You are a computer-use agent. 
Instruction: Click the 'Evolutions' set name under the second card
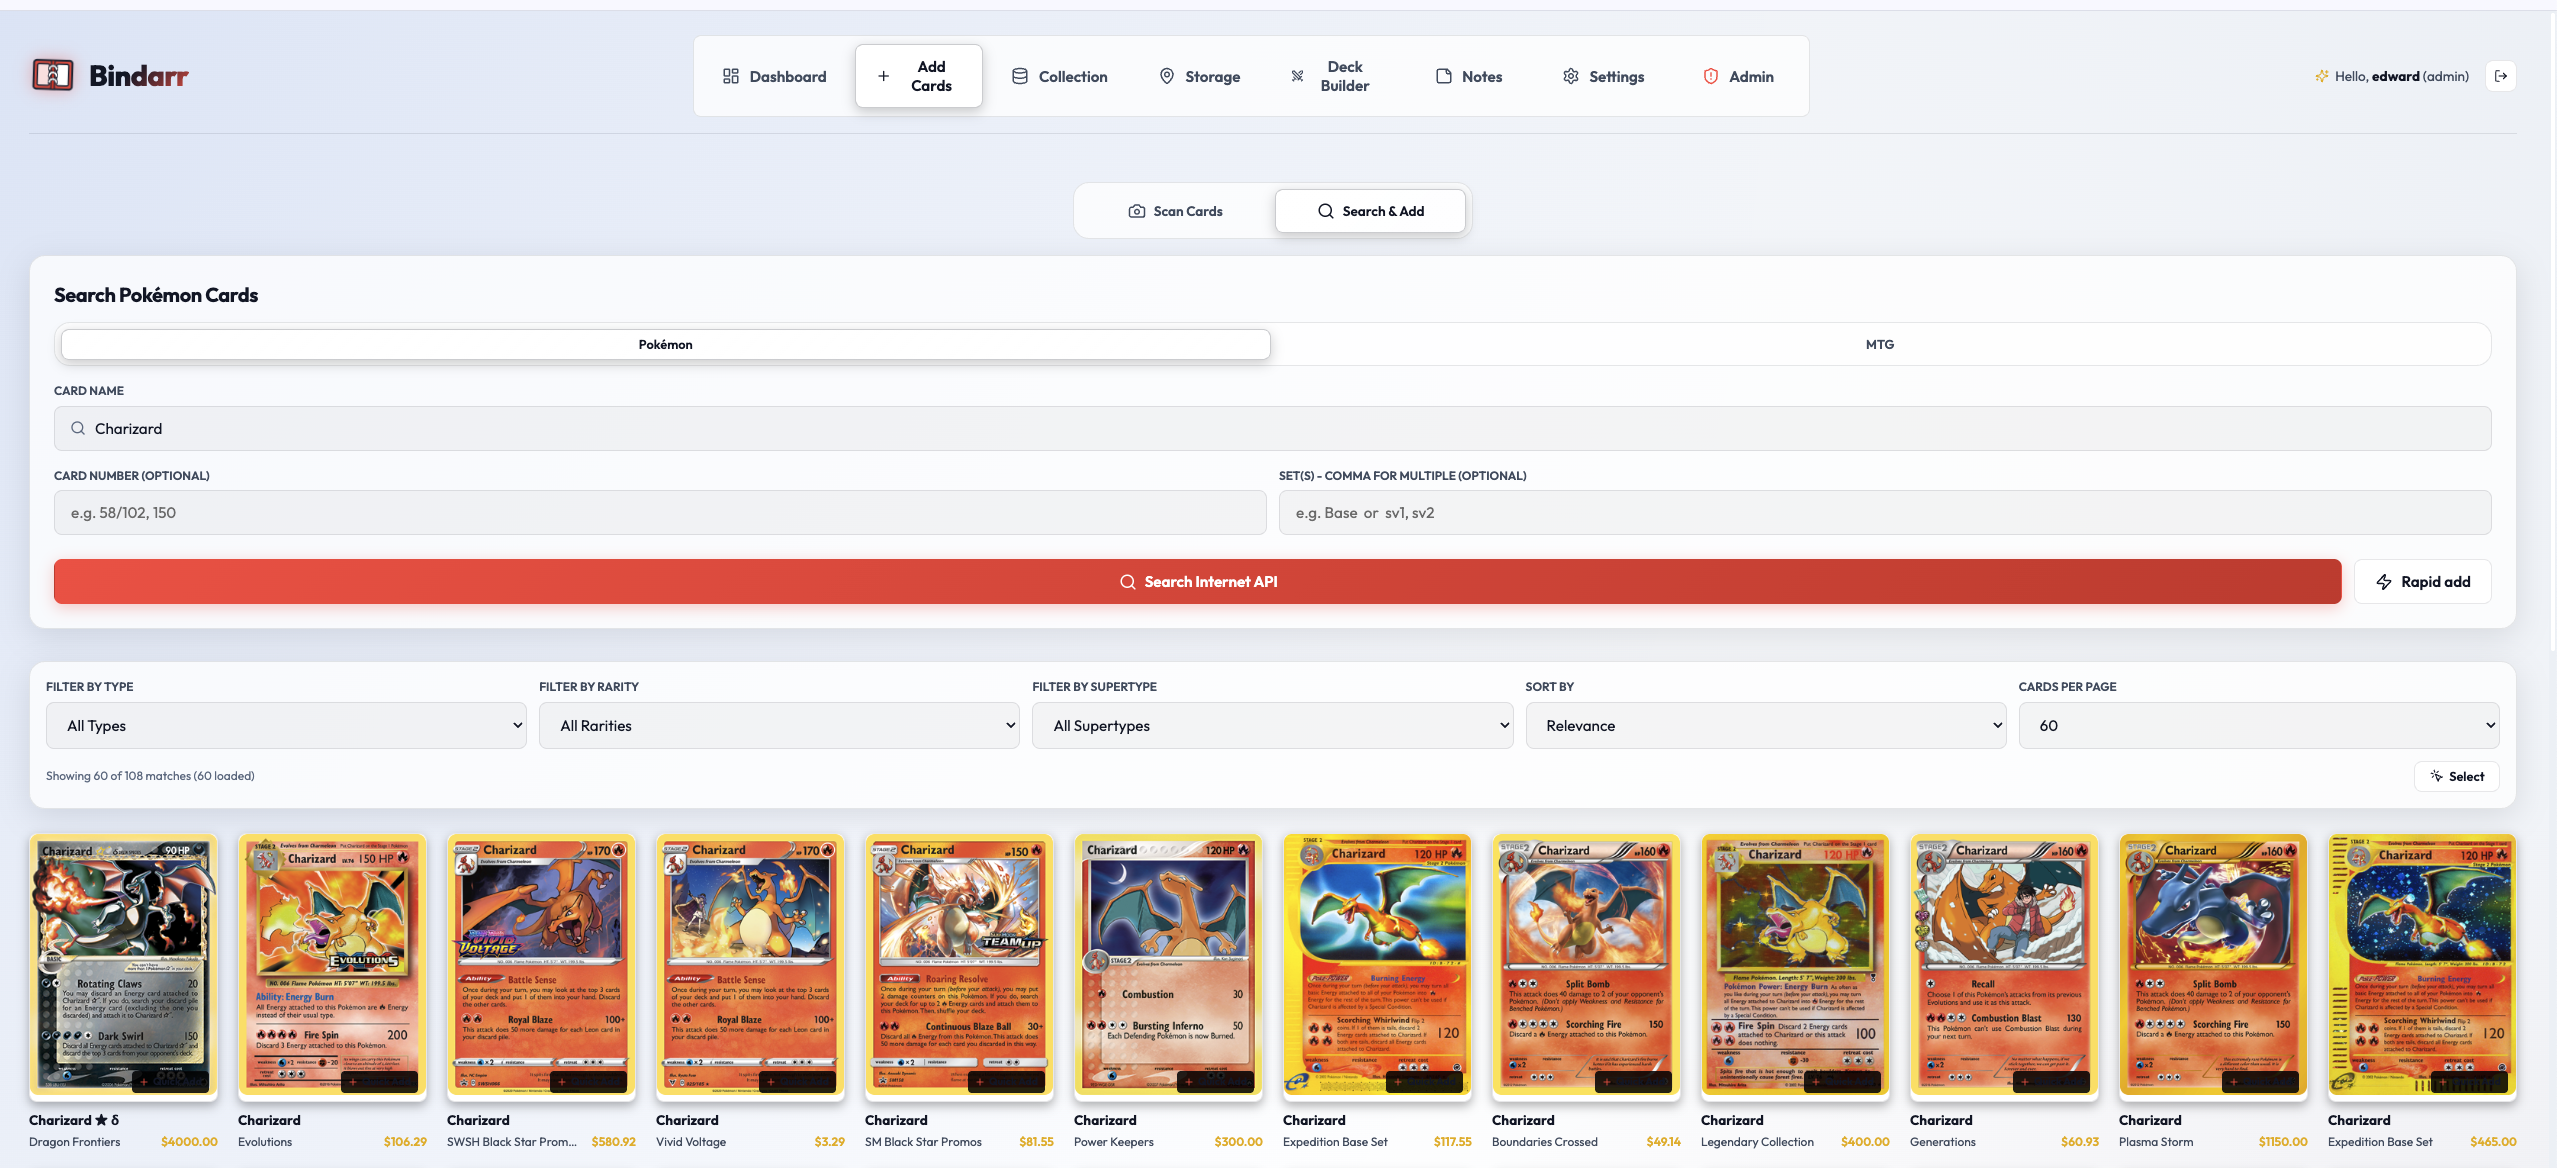[x=265, y=1142]
